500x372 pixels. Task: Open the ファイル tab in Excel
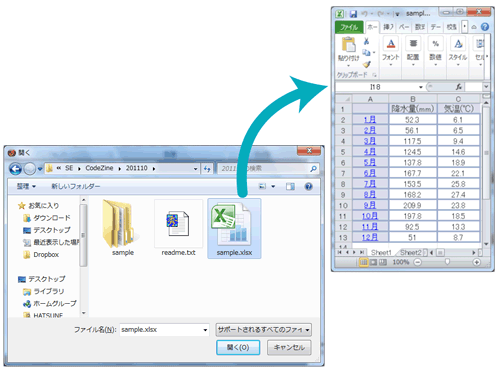click(349, 27)
